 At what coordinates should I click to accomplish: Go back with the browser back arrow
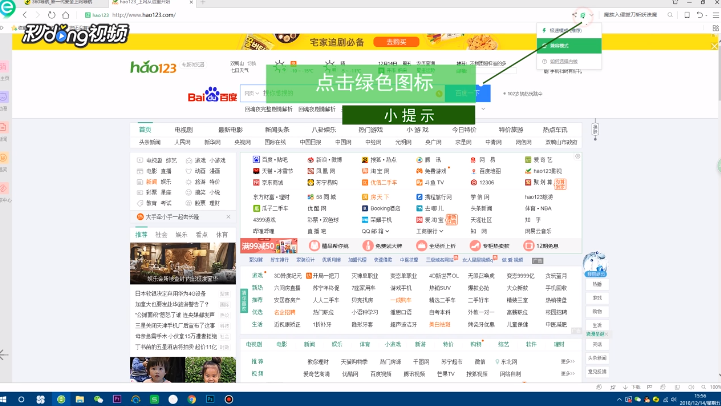[25, 15]
